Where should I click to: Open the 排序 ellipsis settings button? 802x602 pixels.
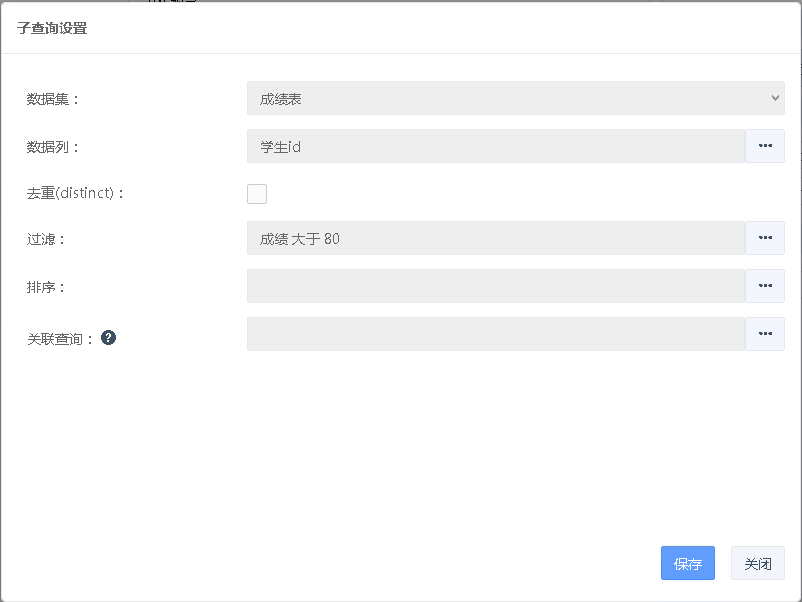coord(765,286)
